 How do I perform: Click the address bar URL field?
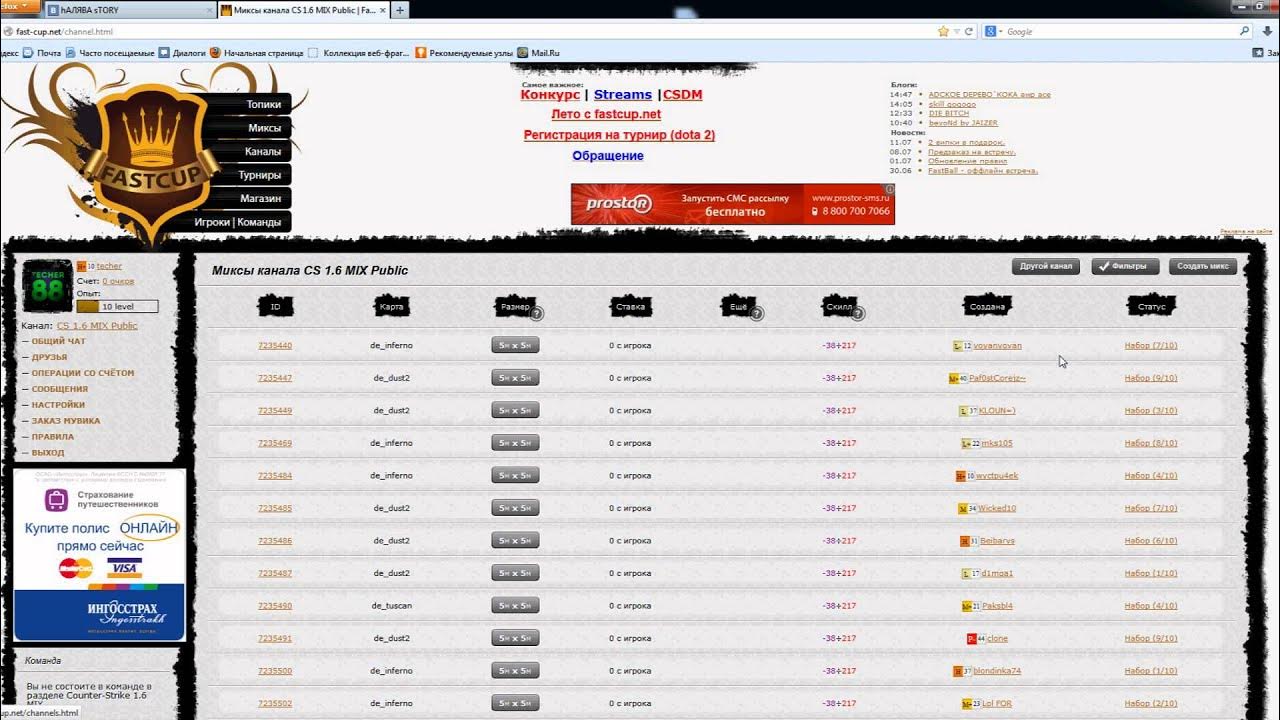pos(470,32)
